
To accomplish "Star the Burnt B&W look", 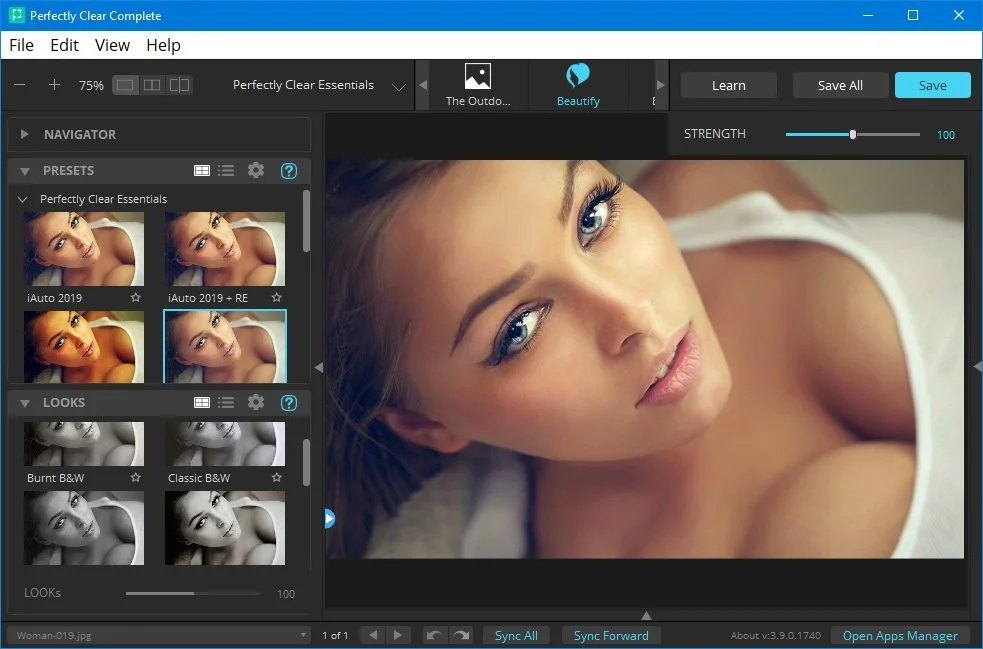I will coord(136,478).
